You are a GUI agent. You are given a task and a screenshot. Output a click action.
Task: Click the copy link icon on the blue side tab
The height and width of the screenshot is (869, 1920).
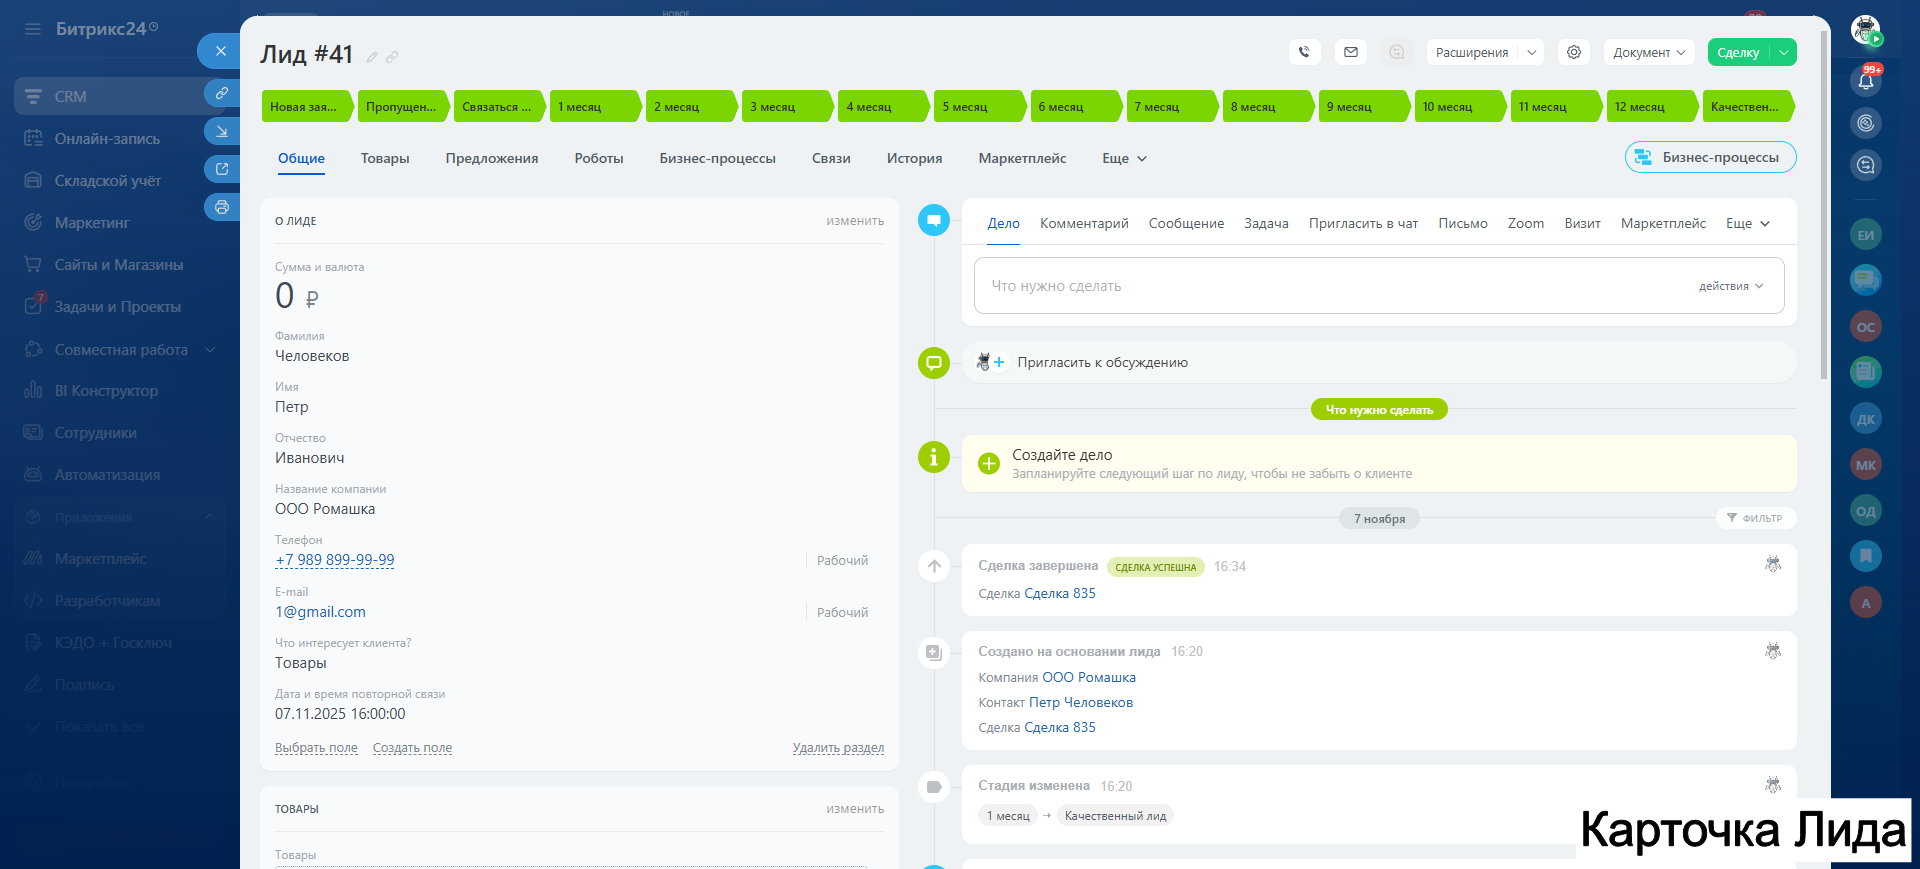(221, 93)
